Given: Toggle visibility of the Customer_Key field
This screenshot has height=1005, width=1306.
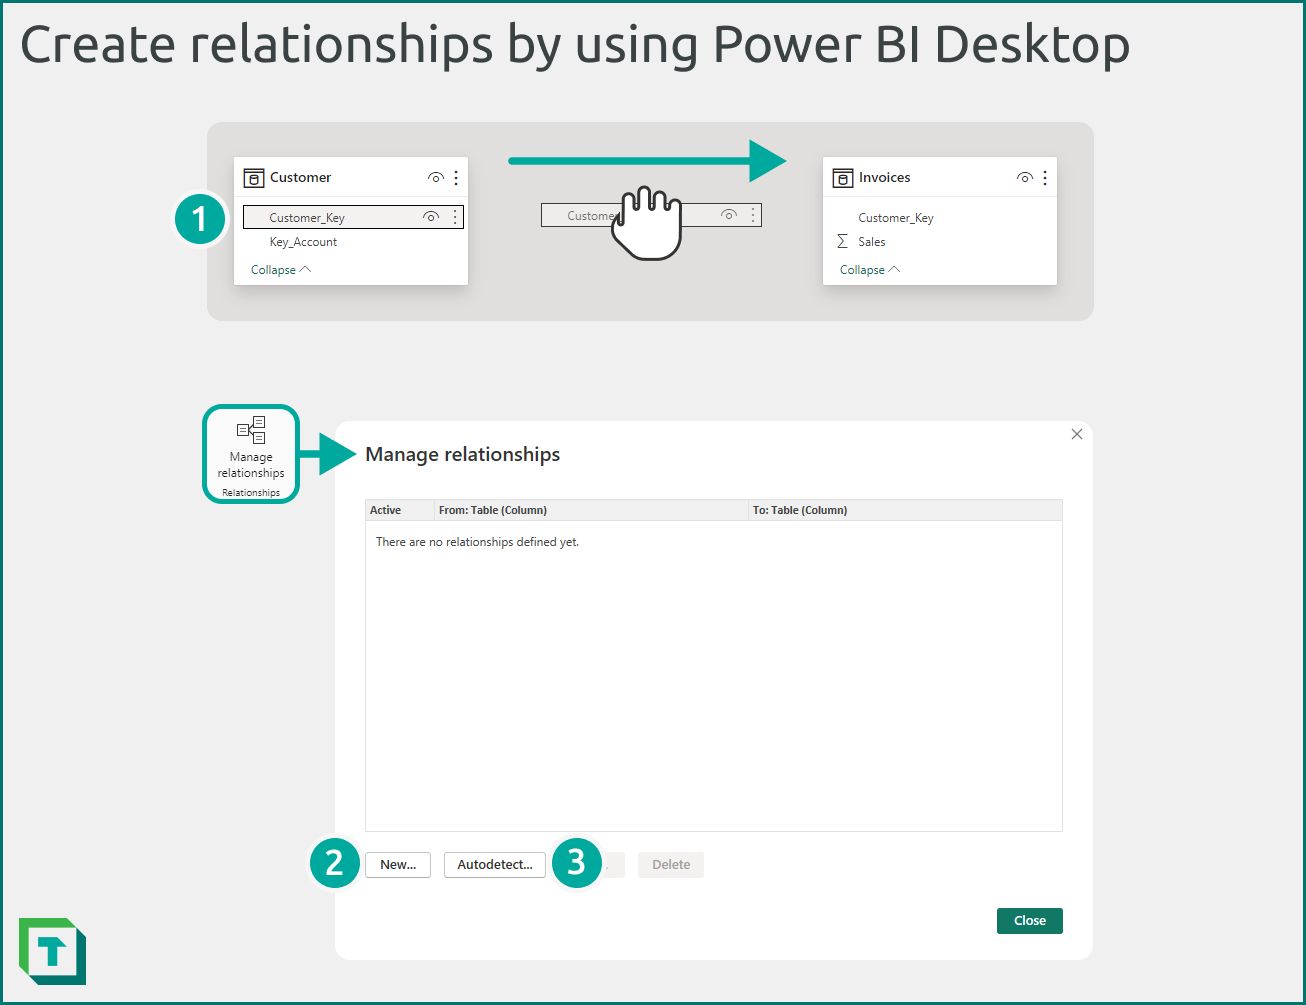Looking at the screenshot, I should pyautogui.click(x=431, y=216).
